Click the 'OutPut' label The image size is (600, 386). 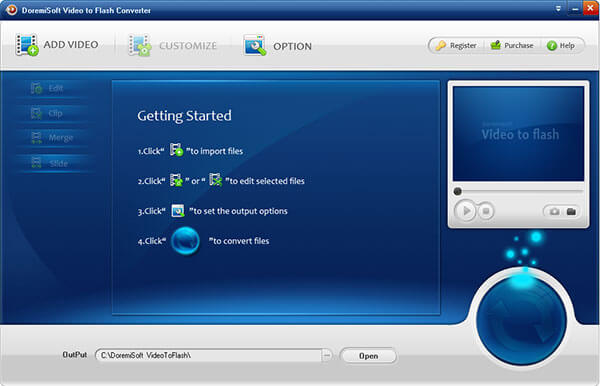[x=75, y=355]
